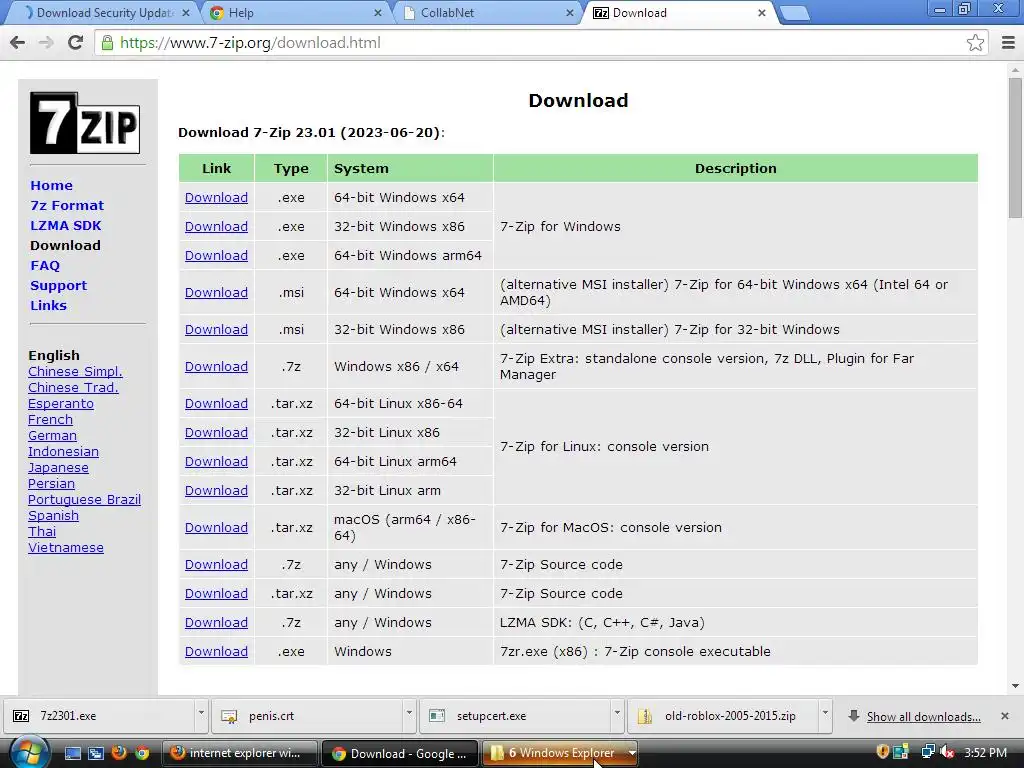Click Show all downloads link

coord(923,716)
